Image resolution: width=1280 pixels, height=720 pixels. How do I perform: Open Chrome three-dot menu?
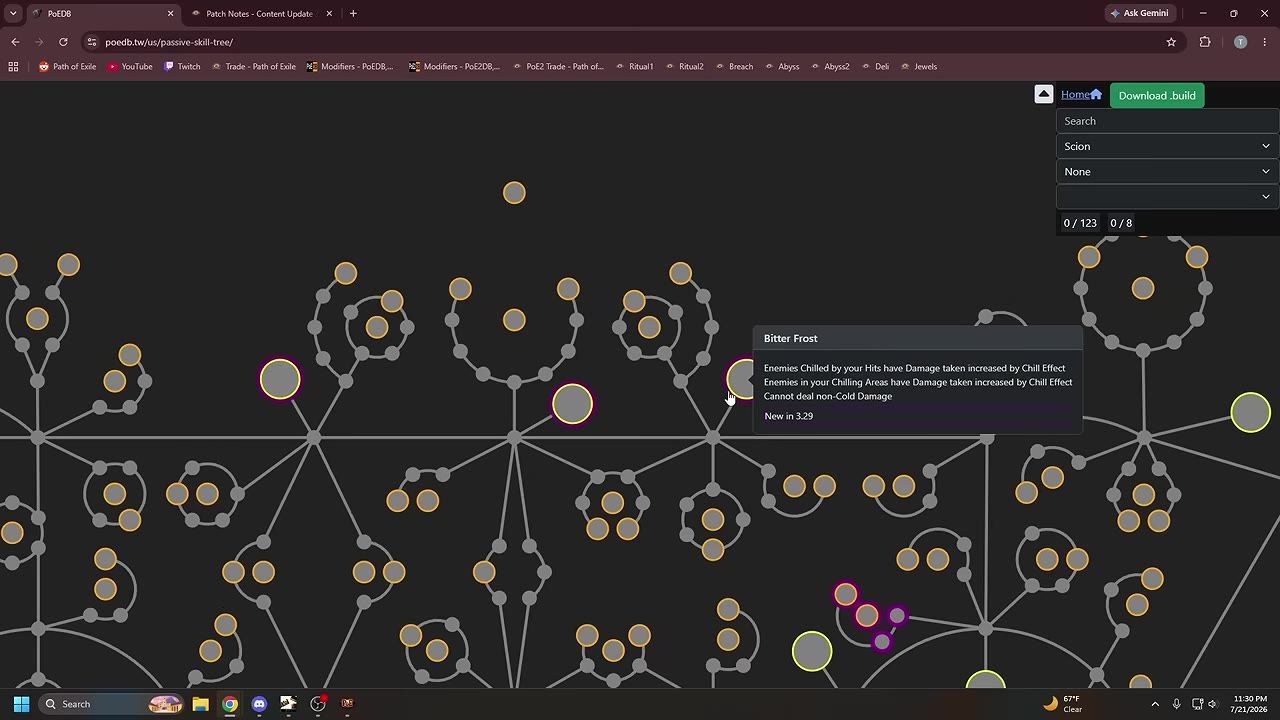[x=1265, y=42]
